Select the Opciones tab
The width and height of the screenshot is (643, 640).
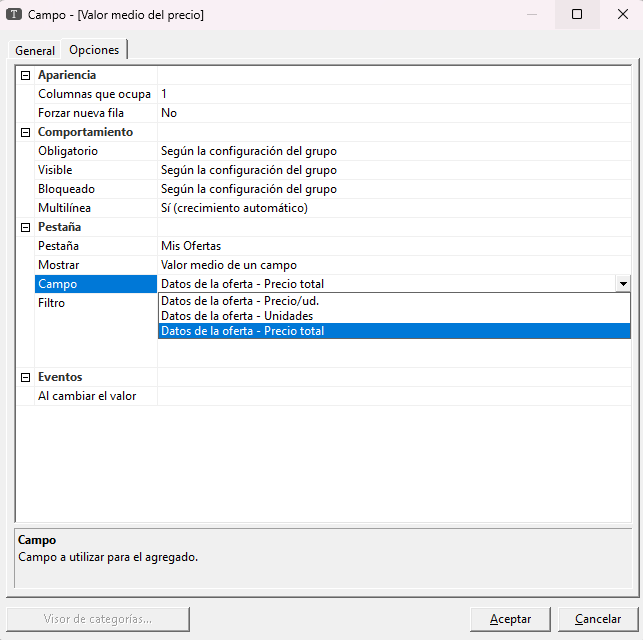coord(94,50)
